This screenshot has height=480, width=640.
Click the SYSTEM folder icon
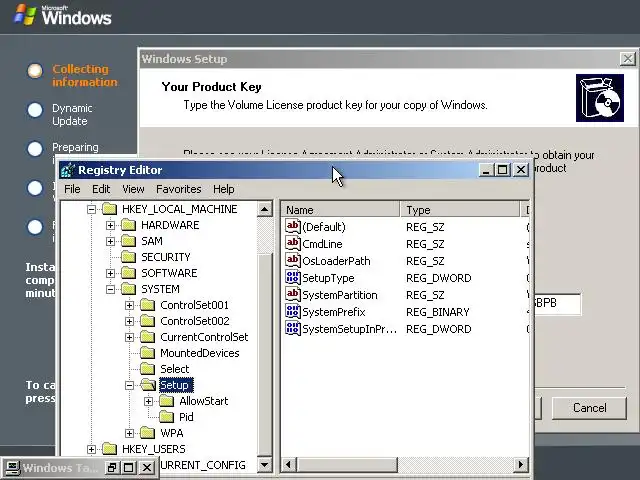coord(128,289)
